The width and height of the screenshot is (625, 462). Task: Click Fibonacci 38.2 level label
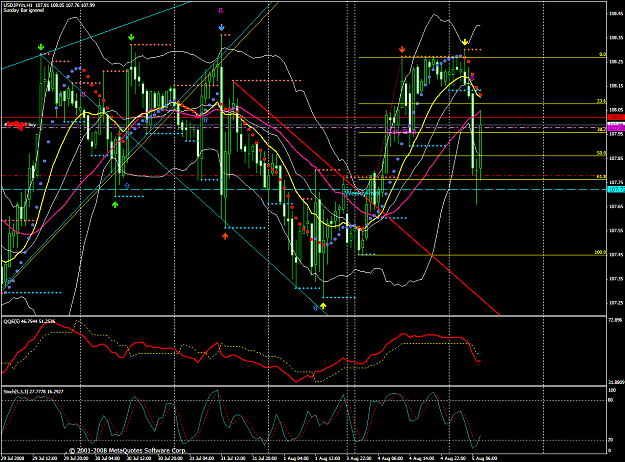coord(601,130)
